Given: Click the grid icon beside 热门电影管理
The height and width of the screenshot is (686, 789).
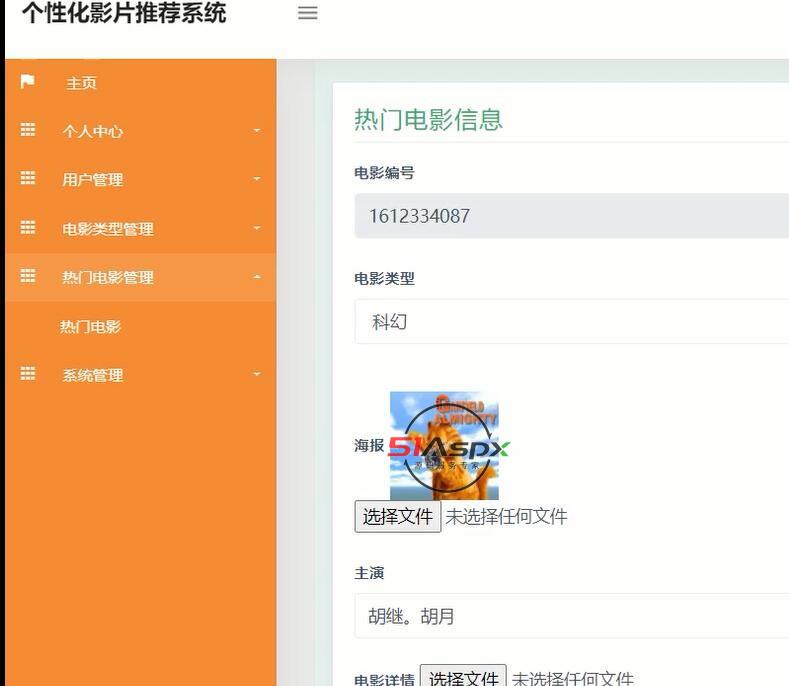Looking at the screenshot, I should pyautogui.click(x=28, y=276).
